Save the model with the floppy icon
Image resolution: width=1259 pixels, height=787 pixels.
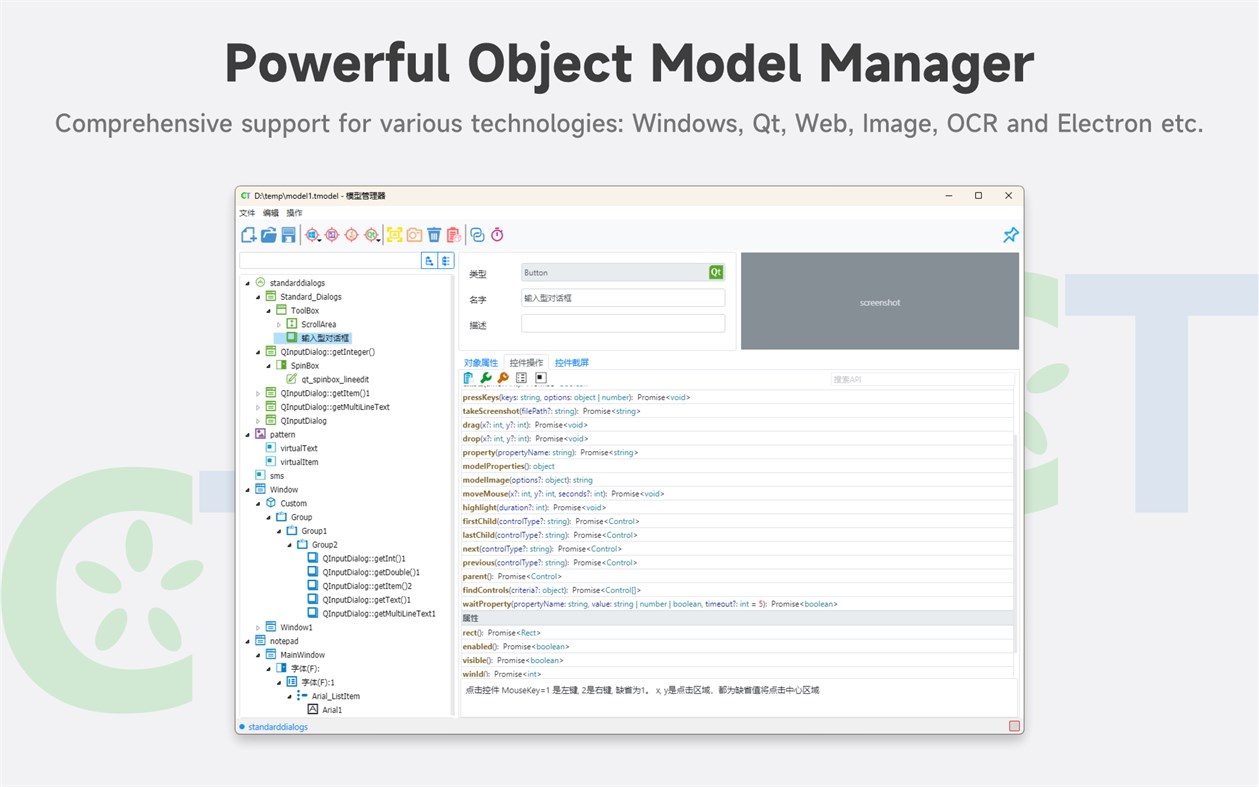coord(288,235)
